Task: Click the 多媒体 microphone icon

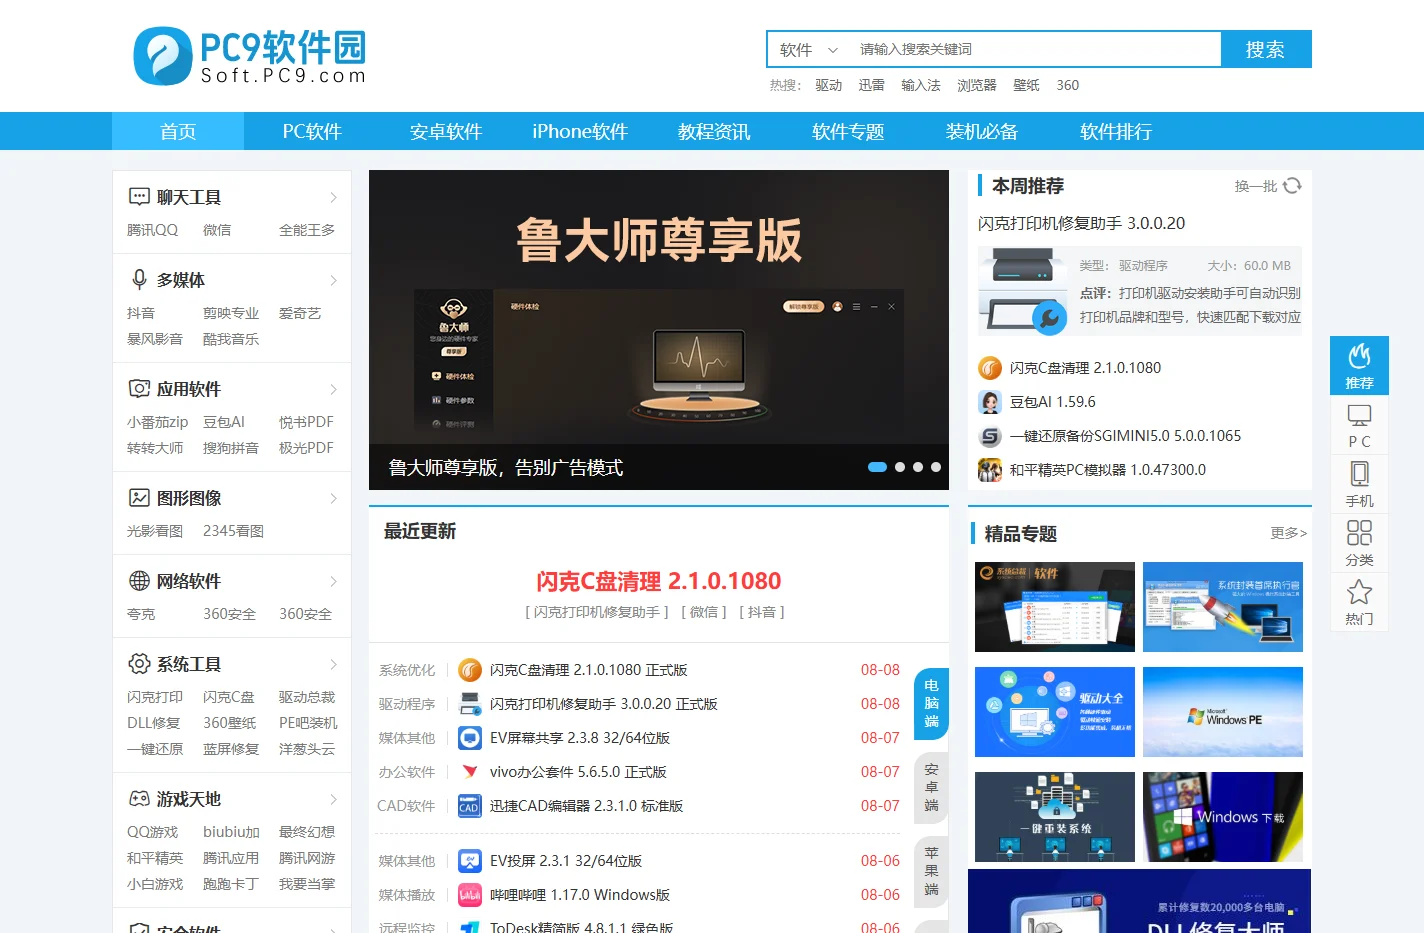Action: [139, 279]
